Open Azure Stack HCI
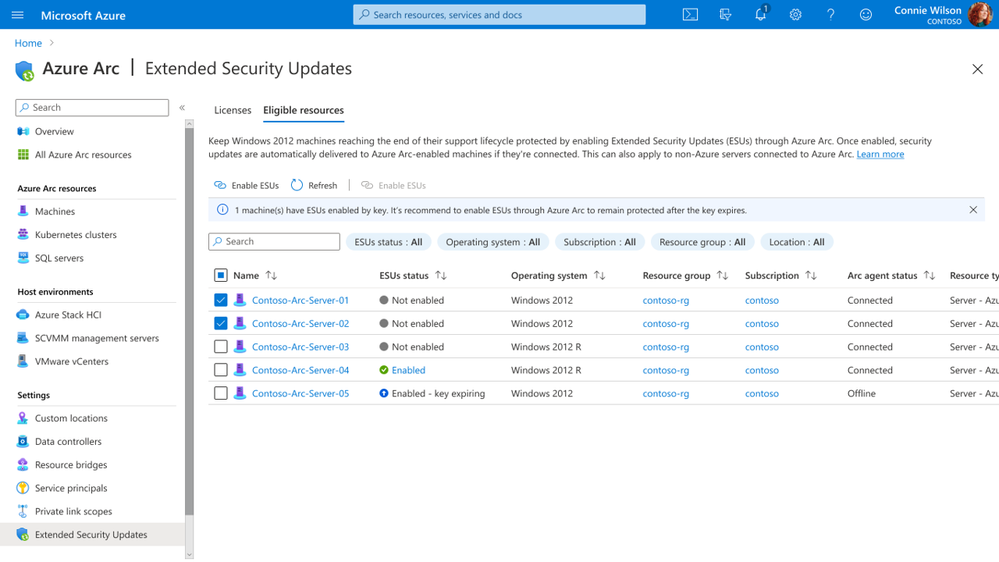This screenshot has width=999, height=562. [x=68, y=315]
